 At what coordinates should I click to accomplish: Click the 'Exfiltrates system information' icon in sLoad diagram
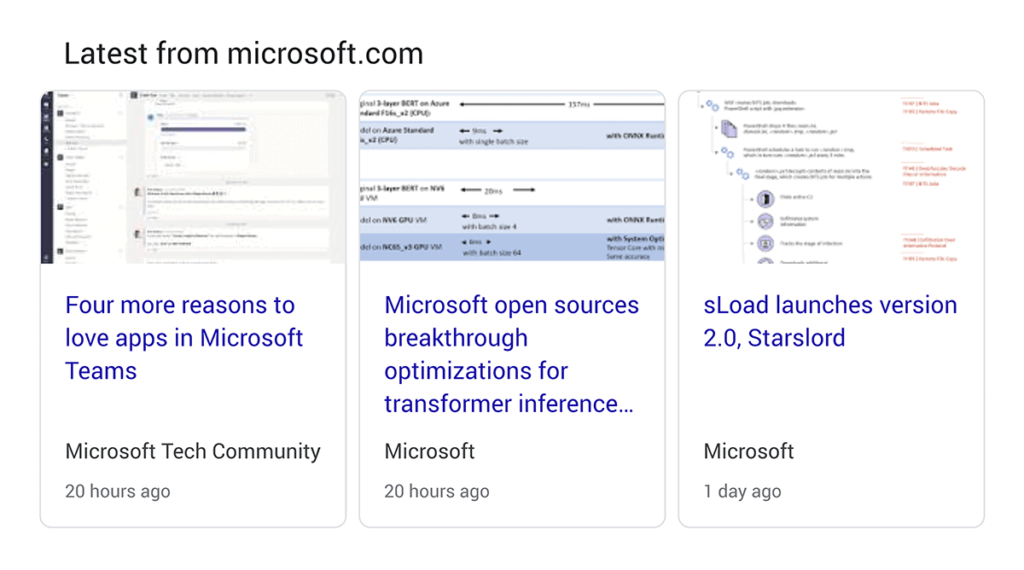coord(765,221)
